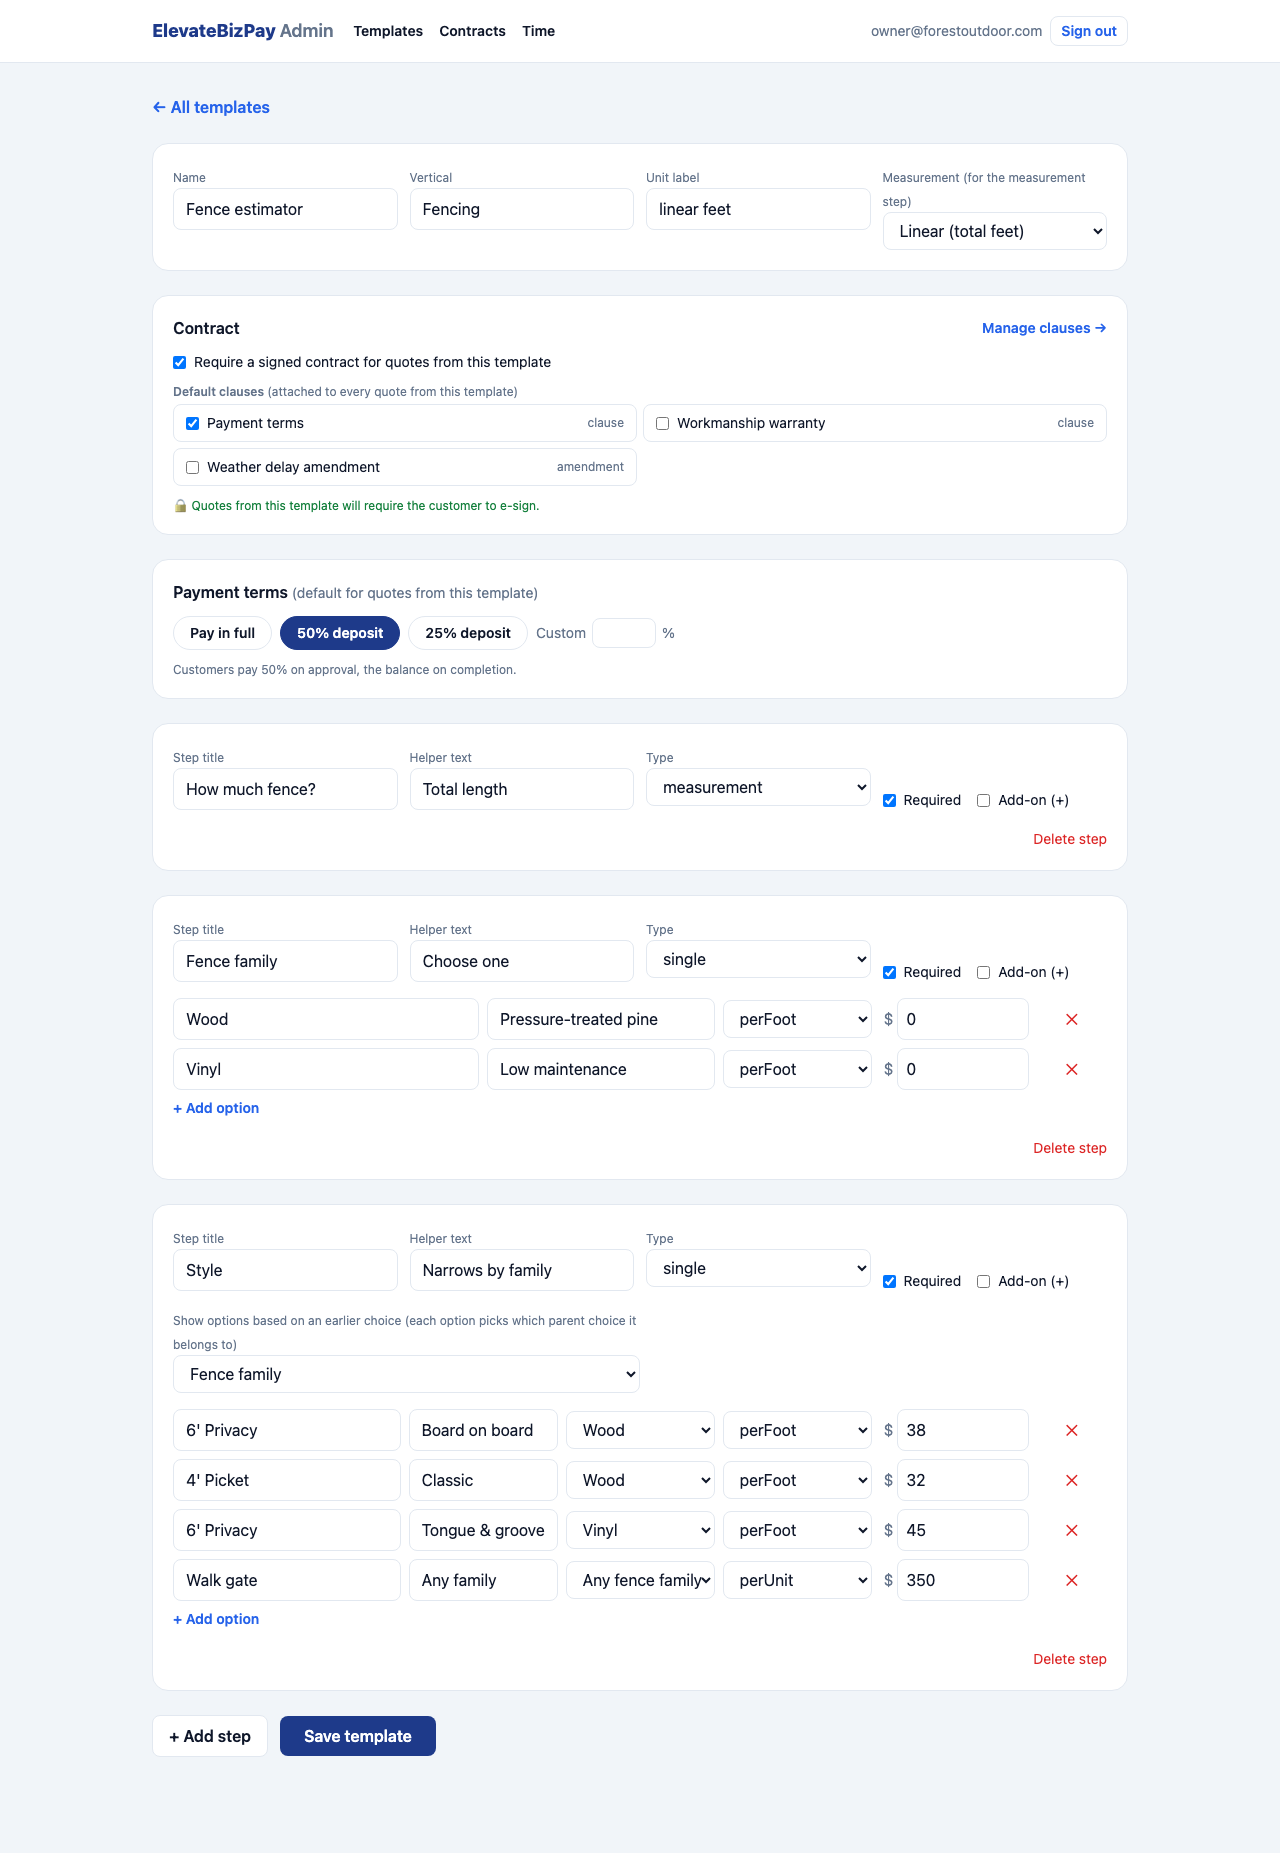Select Pay in full payment term
The image size is (1280, 1853).
pos(222,633)
